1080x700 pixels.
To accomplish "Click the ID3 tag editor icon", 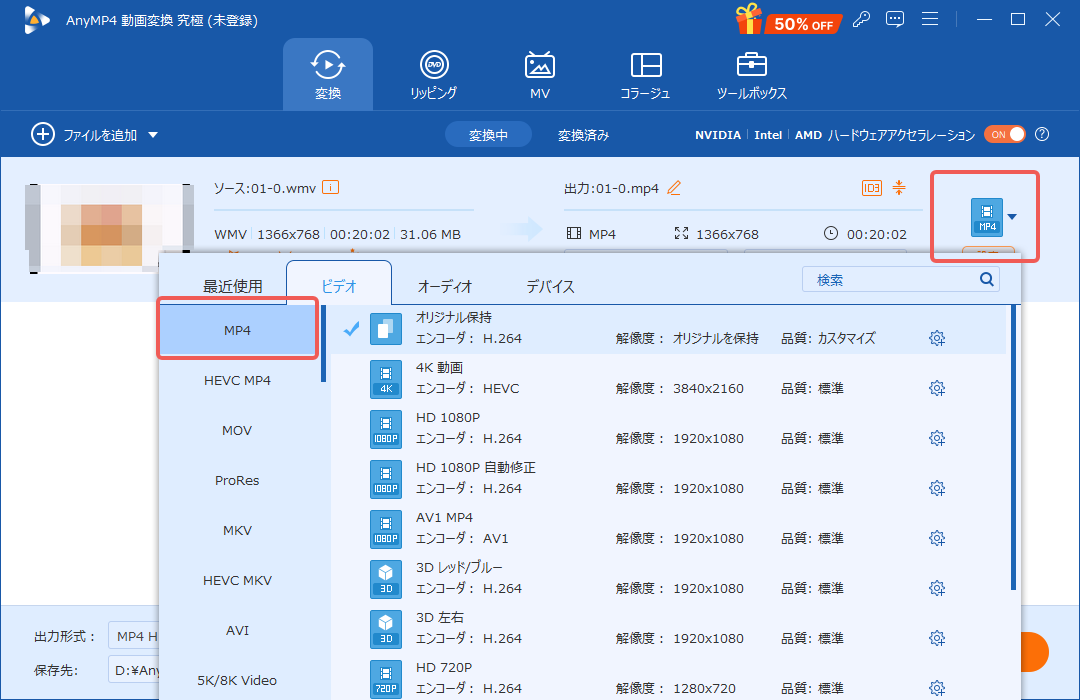I will click(x=870, y=187).
